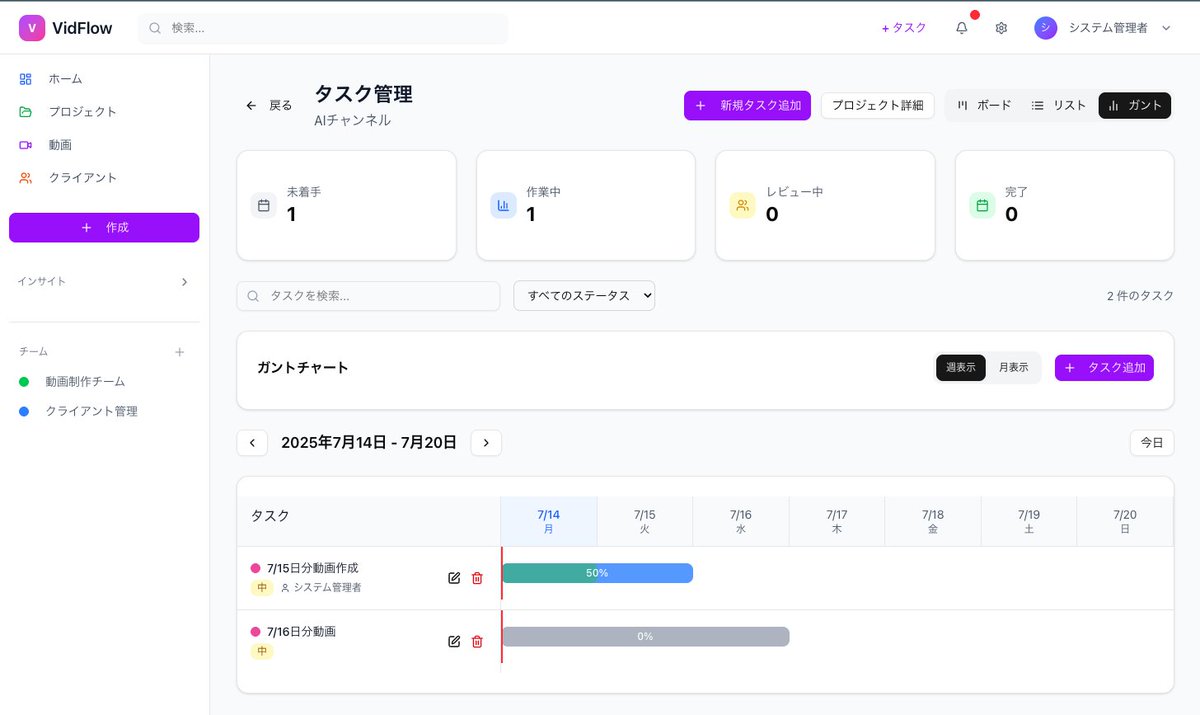Add a new team with plus icon
Viewport: 1200px width, 715px height.
(x=180, y=352)
